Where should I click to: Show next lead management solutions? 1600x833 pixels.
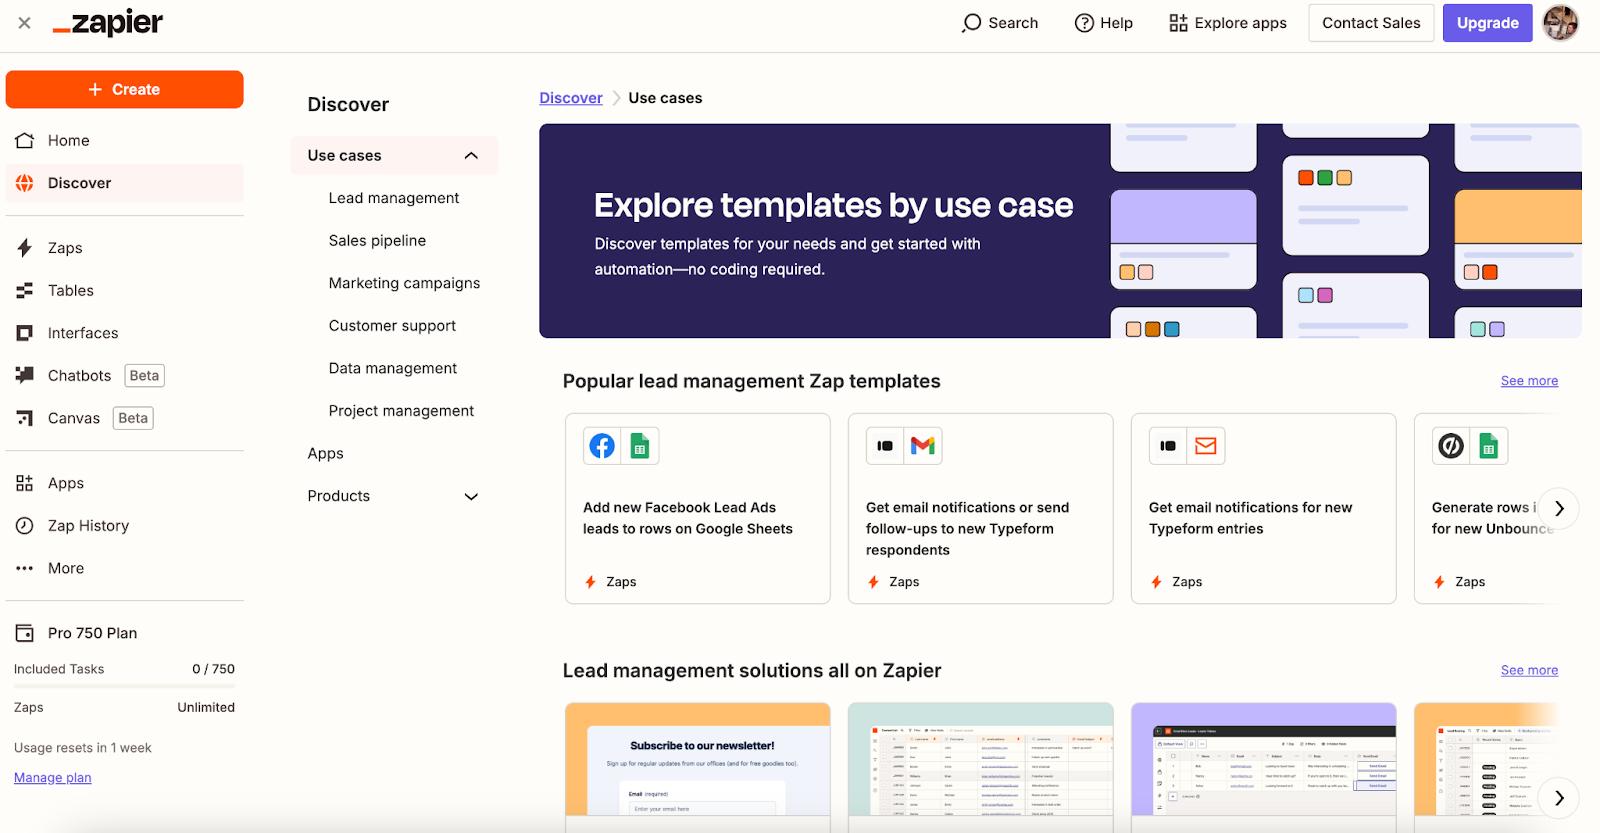[x=1559, y=798]
